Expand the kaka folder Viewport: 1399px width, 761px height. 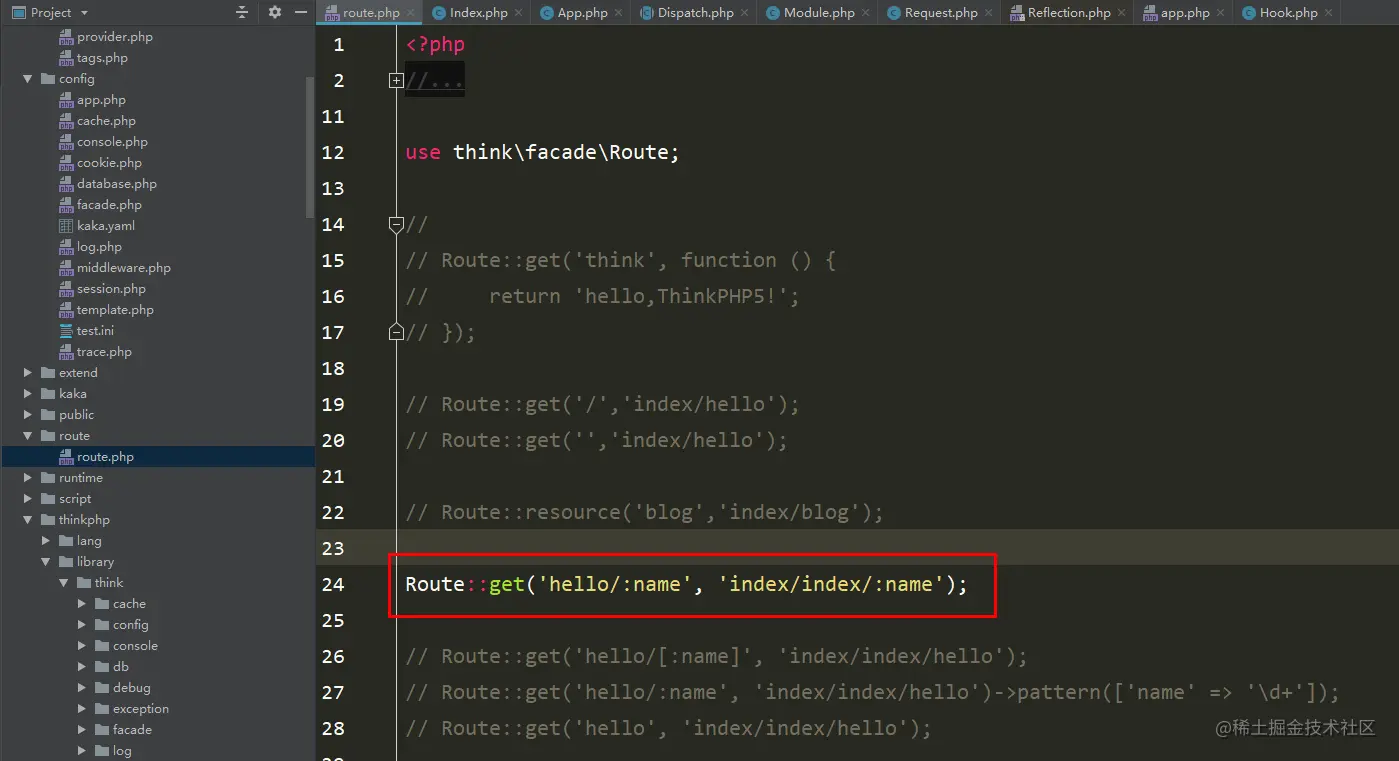click(x=28, y=394)
